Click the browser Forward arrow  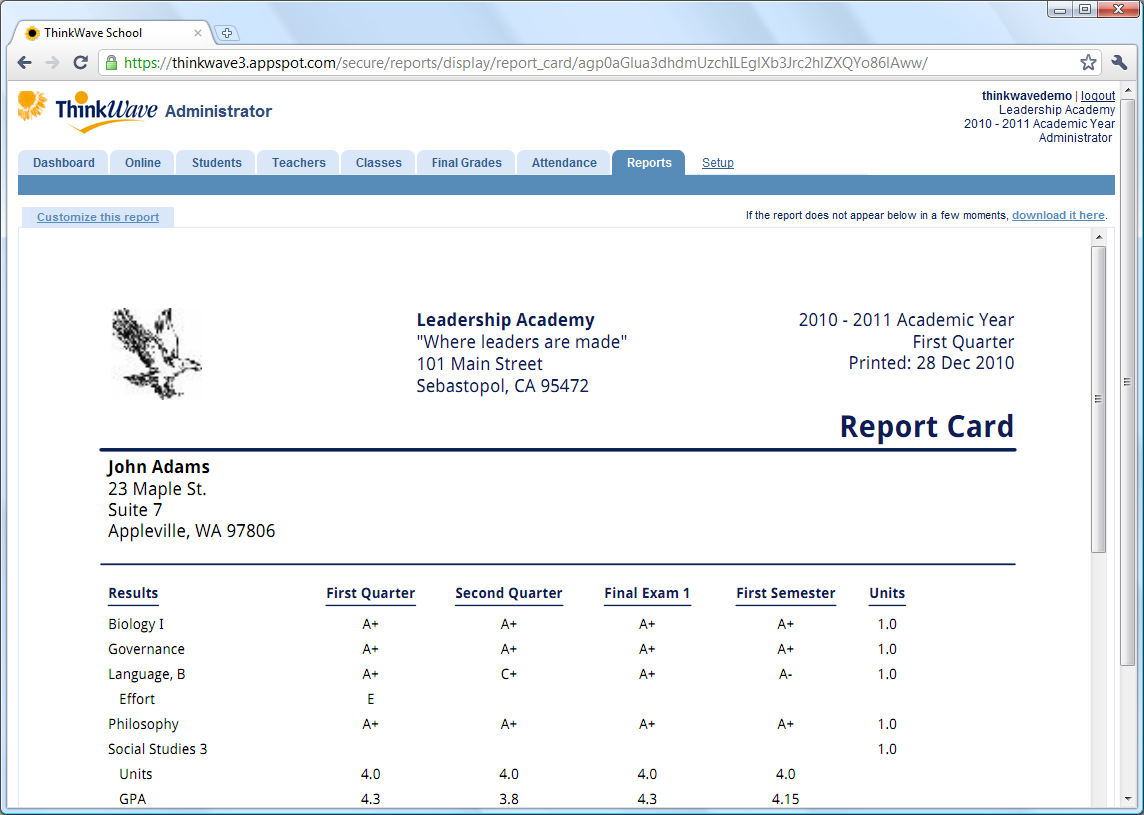[x=53, y=63]
